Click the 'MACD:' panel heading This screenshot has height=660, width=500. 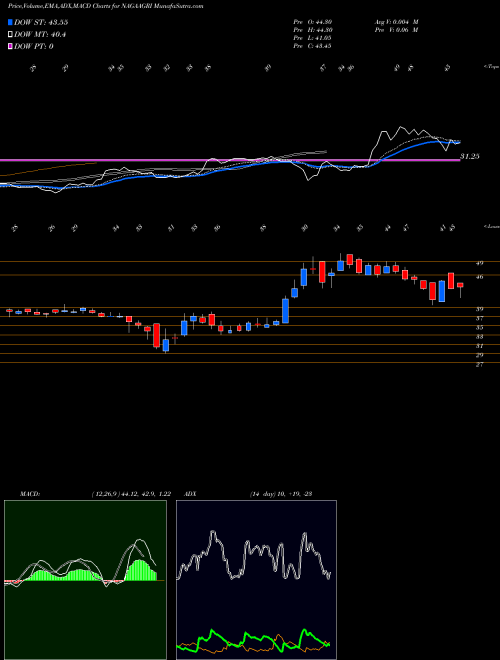30,494
